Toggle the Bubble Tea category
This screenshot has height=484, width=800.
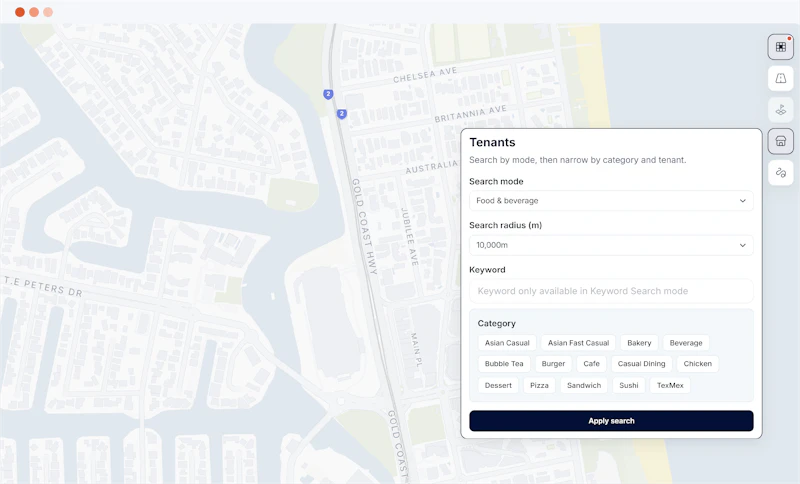[x=504, y=364]
